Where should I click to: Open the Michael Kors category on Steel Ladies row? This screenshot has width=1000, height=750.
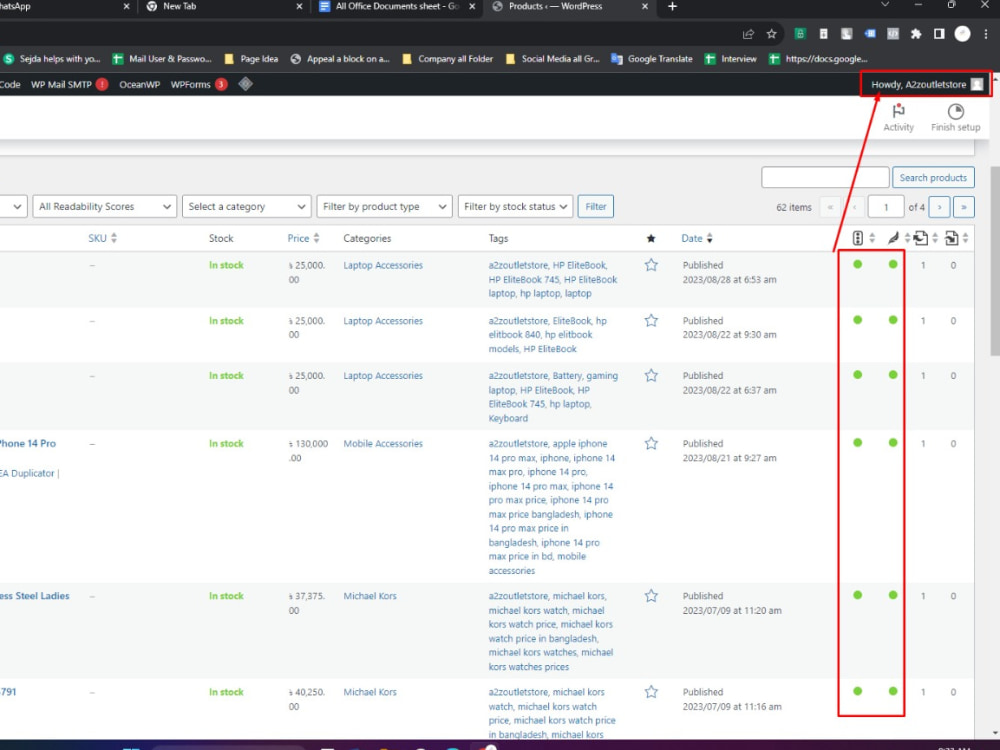point(370,596)
